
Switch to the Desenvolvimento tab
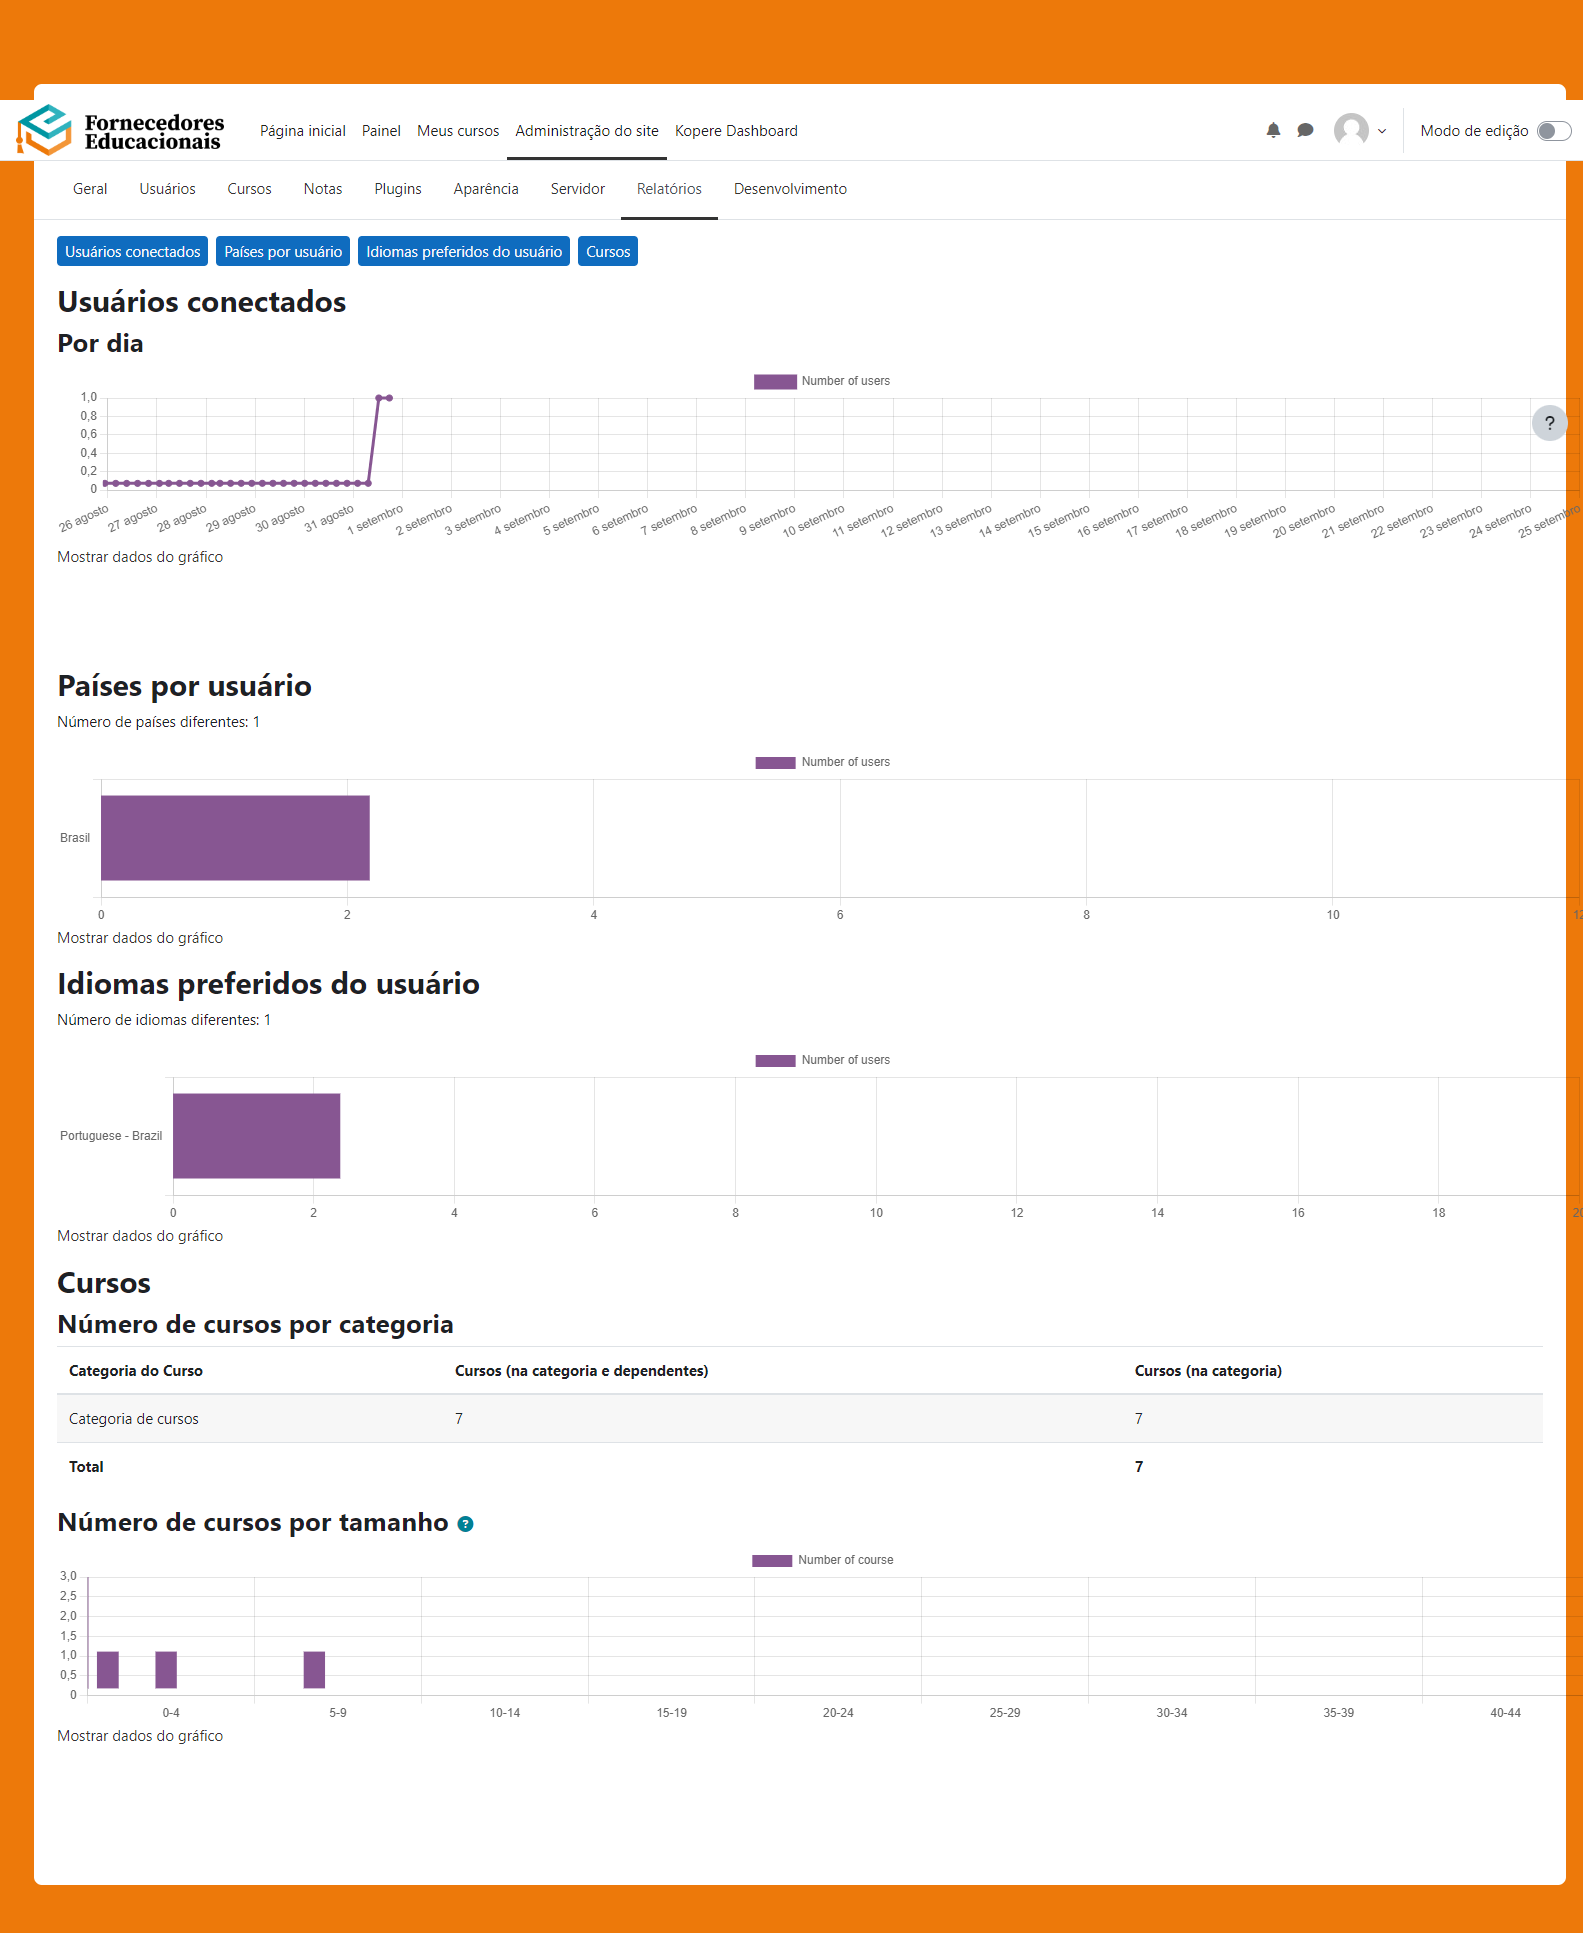(790, 189)
